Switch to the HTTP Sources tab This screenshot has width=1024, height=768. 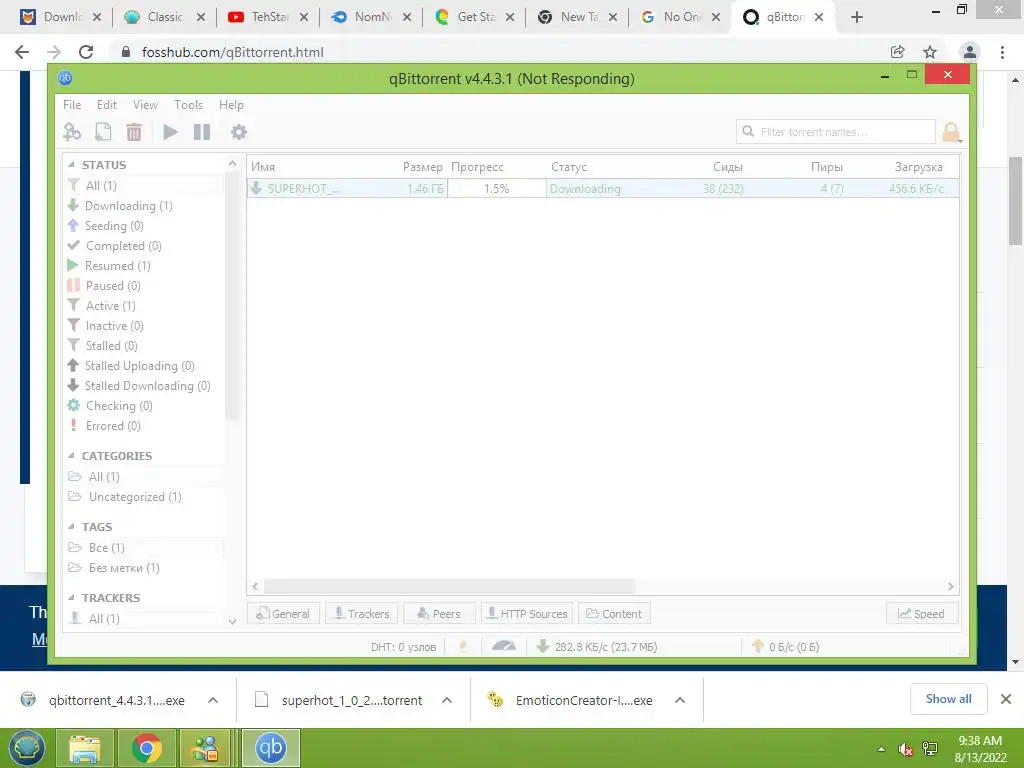527,614
